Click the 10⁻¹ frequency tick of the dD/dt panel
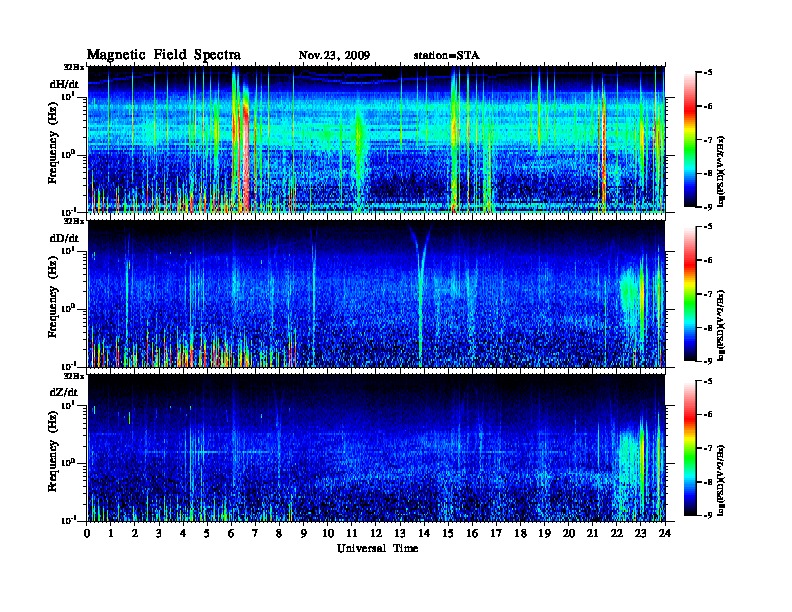This screenshot has height=612, width=792. click(x=67, y=365)
